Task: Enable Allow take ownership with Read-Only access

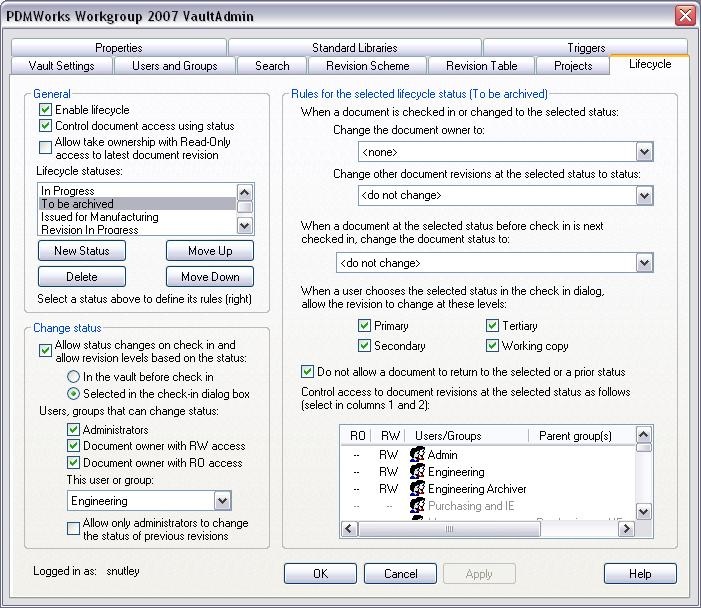Action: (x=45, y=148)
